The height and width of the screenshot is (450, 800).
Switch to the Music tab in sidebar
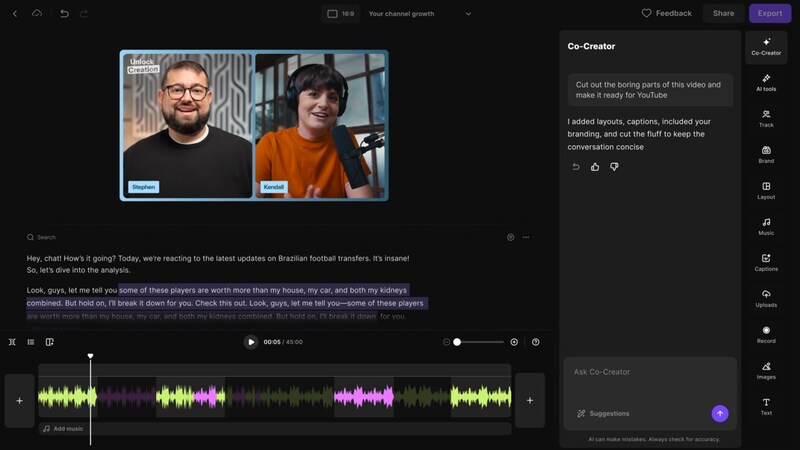(766, 226)
